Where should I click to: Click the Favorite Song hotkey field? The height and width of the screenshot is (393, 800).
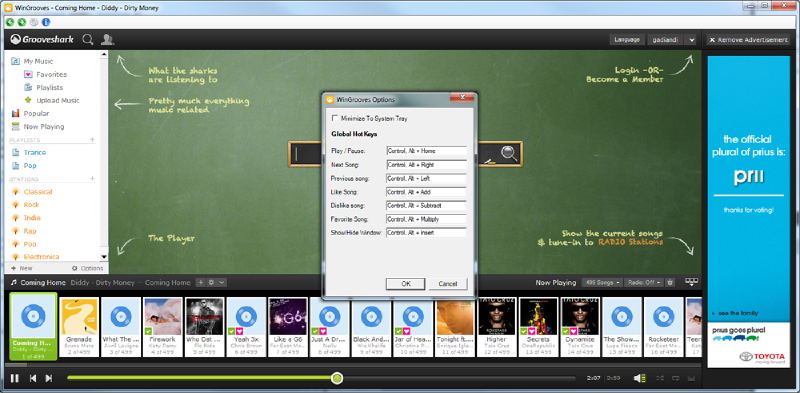[x=427, y=219]
